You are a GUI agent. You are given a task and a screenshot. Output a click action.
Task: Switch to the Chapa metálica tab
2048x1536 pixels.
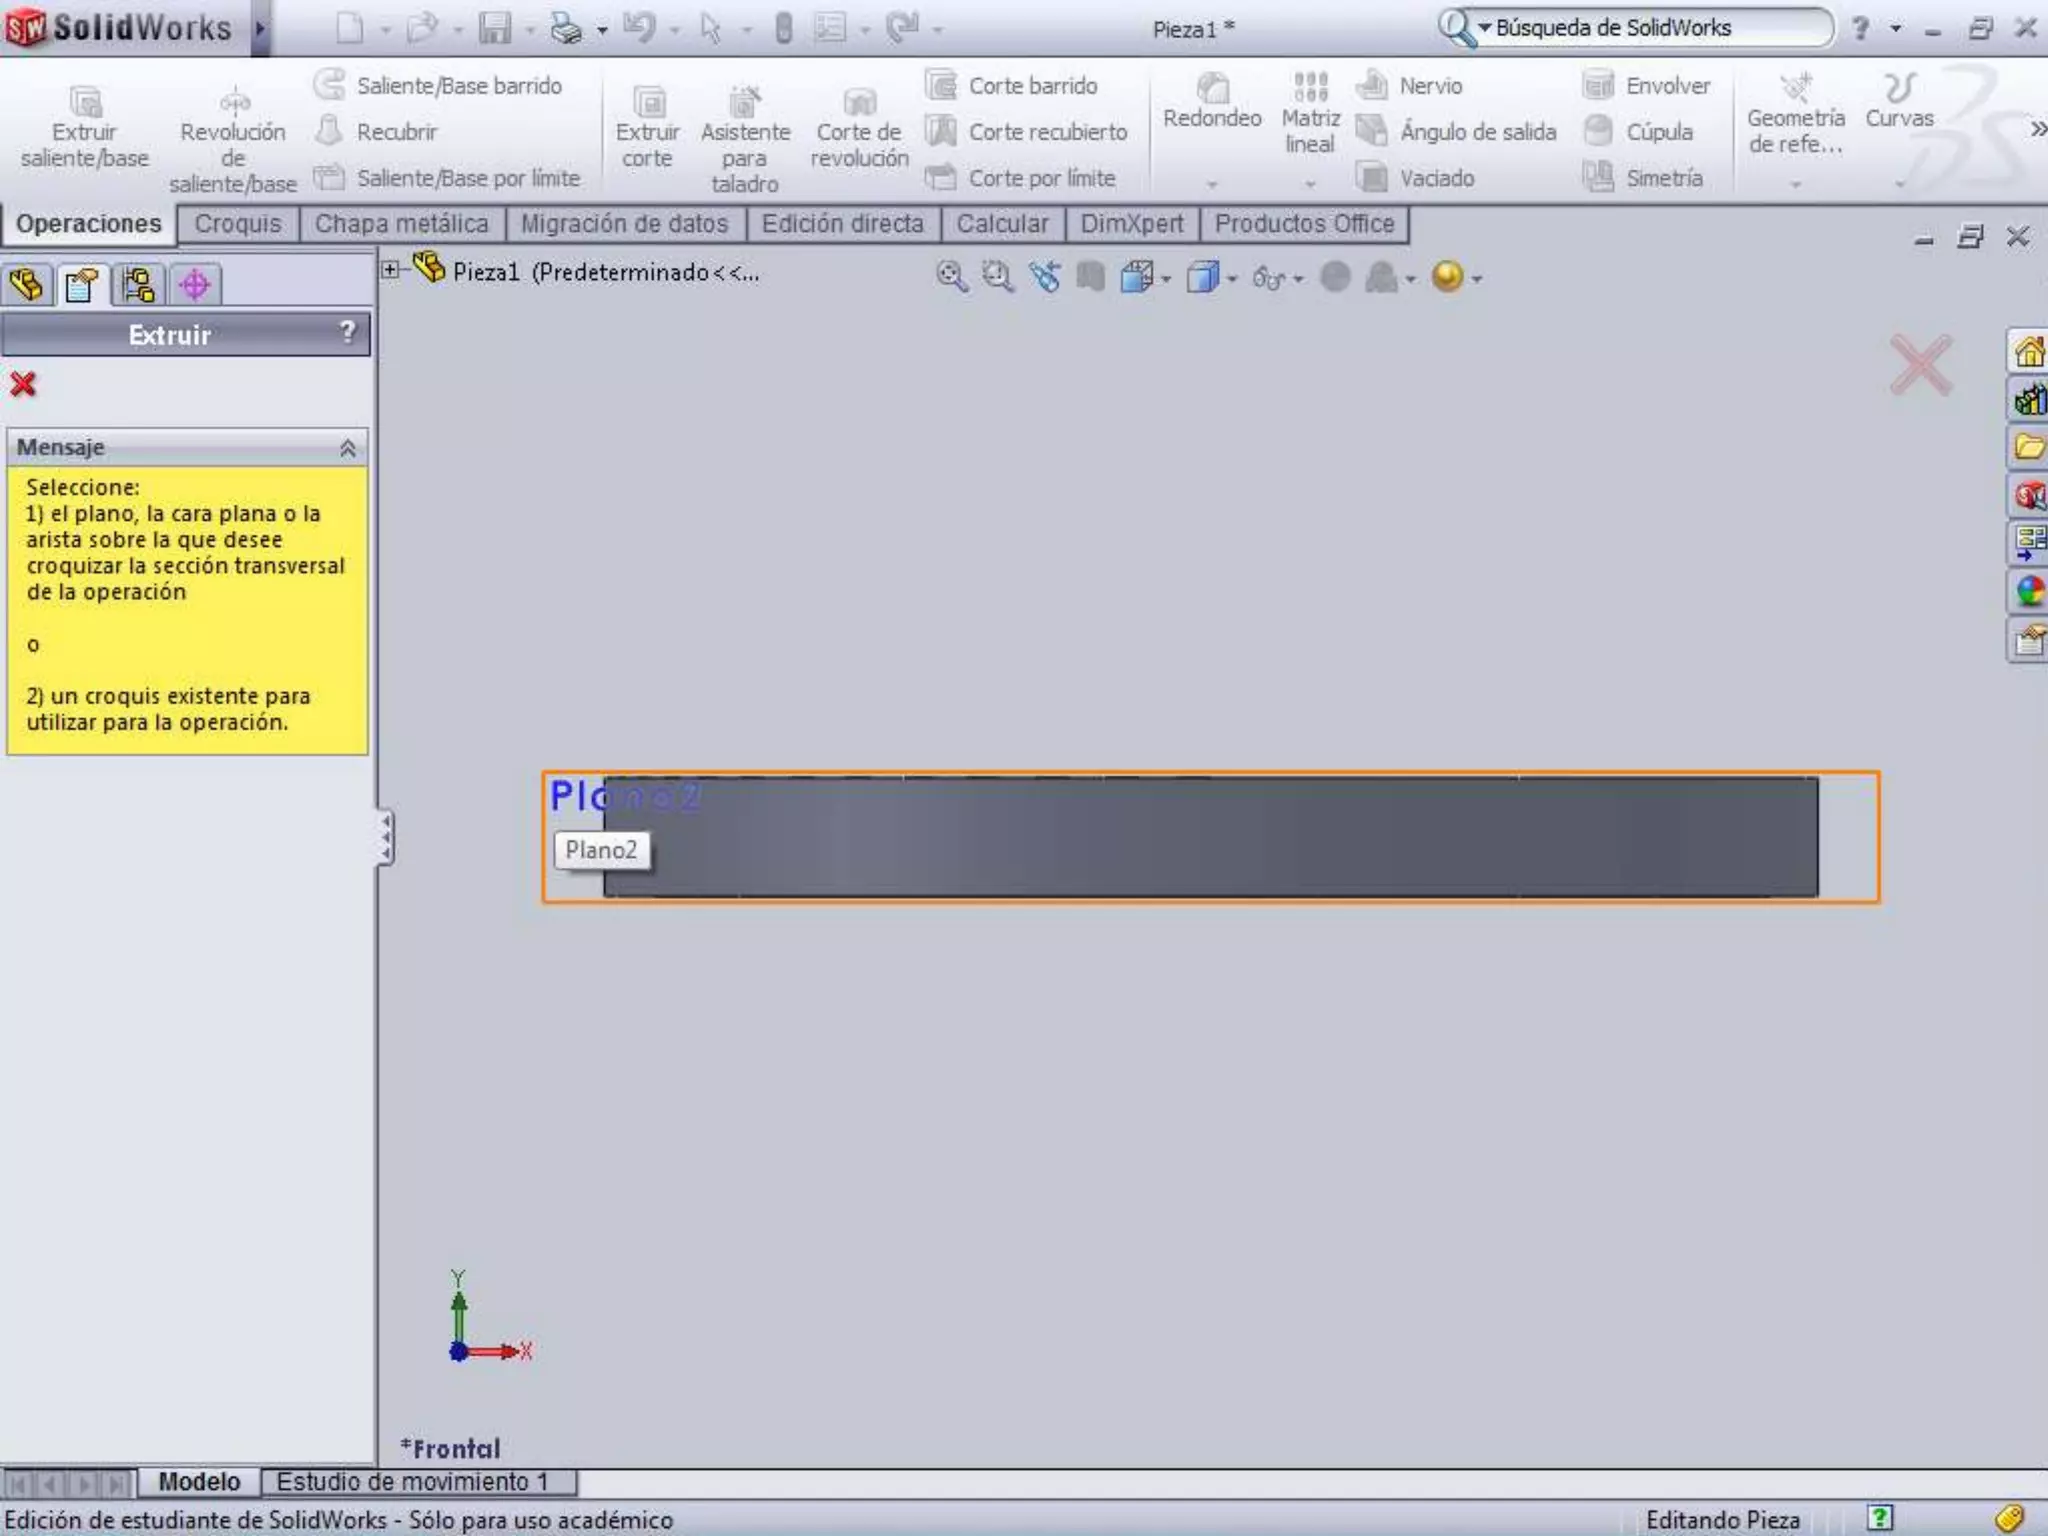pyautogui.click(x=401, y=224)
